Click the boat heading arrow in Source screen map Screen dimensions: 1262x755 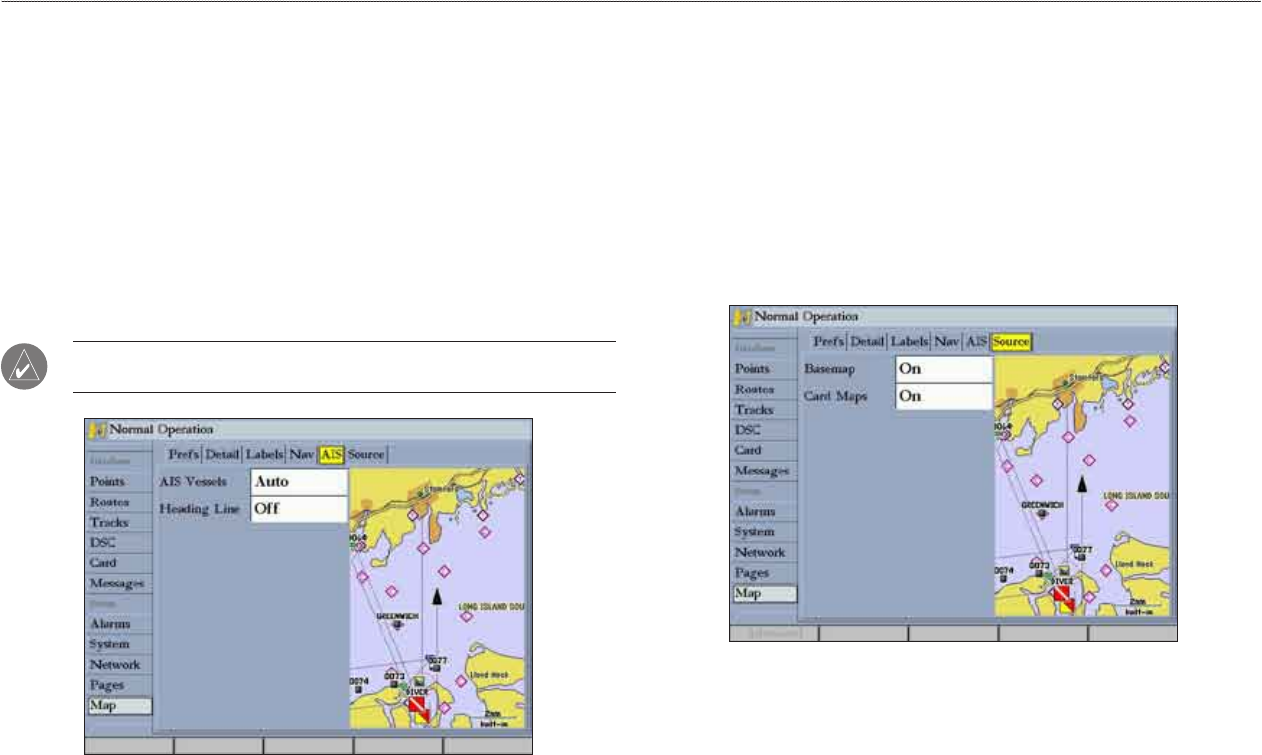pyautogui.click(x=1081, y=485)
